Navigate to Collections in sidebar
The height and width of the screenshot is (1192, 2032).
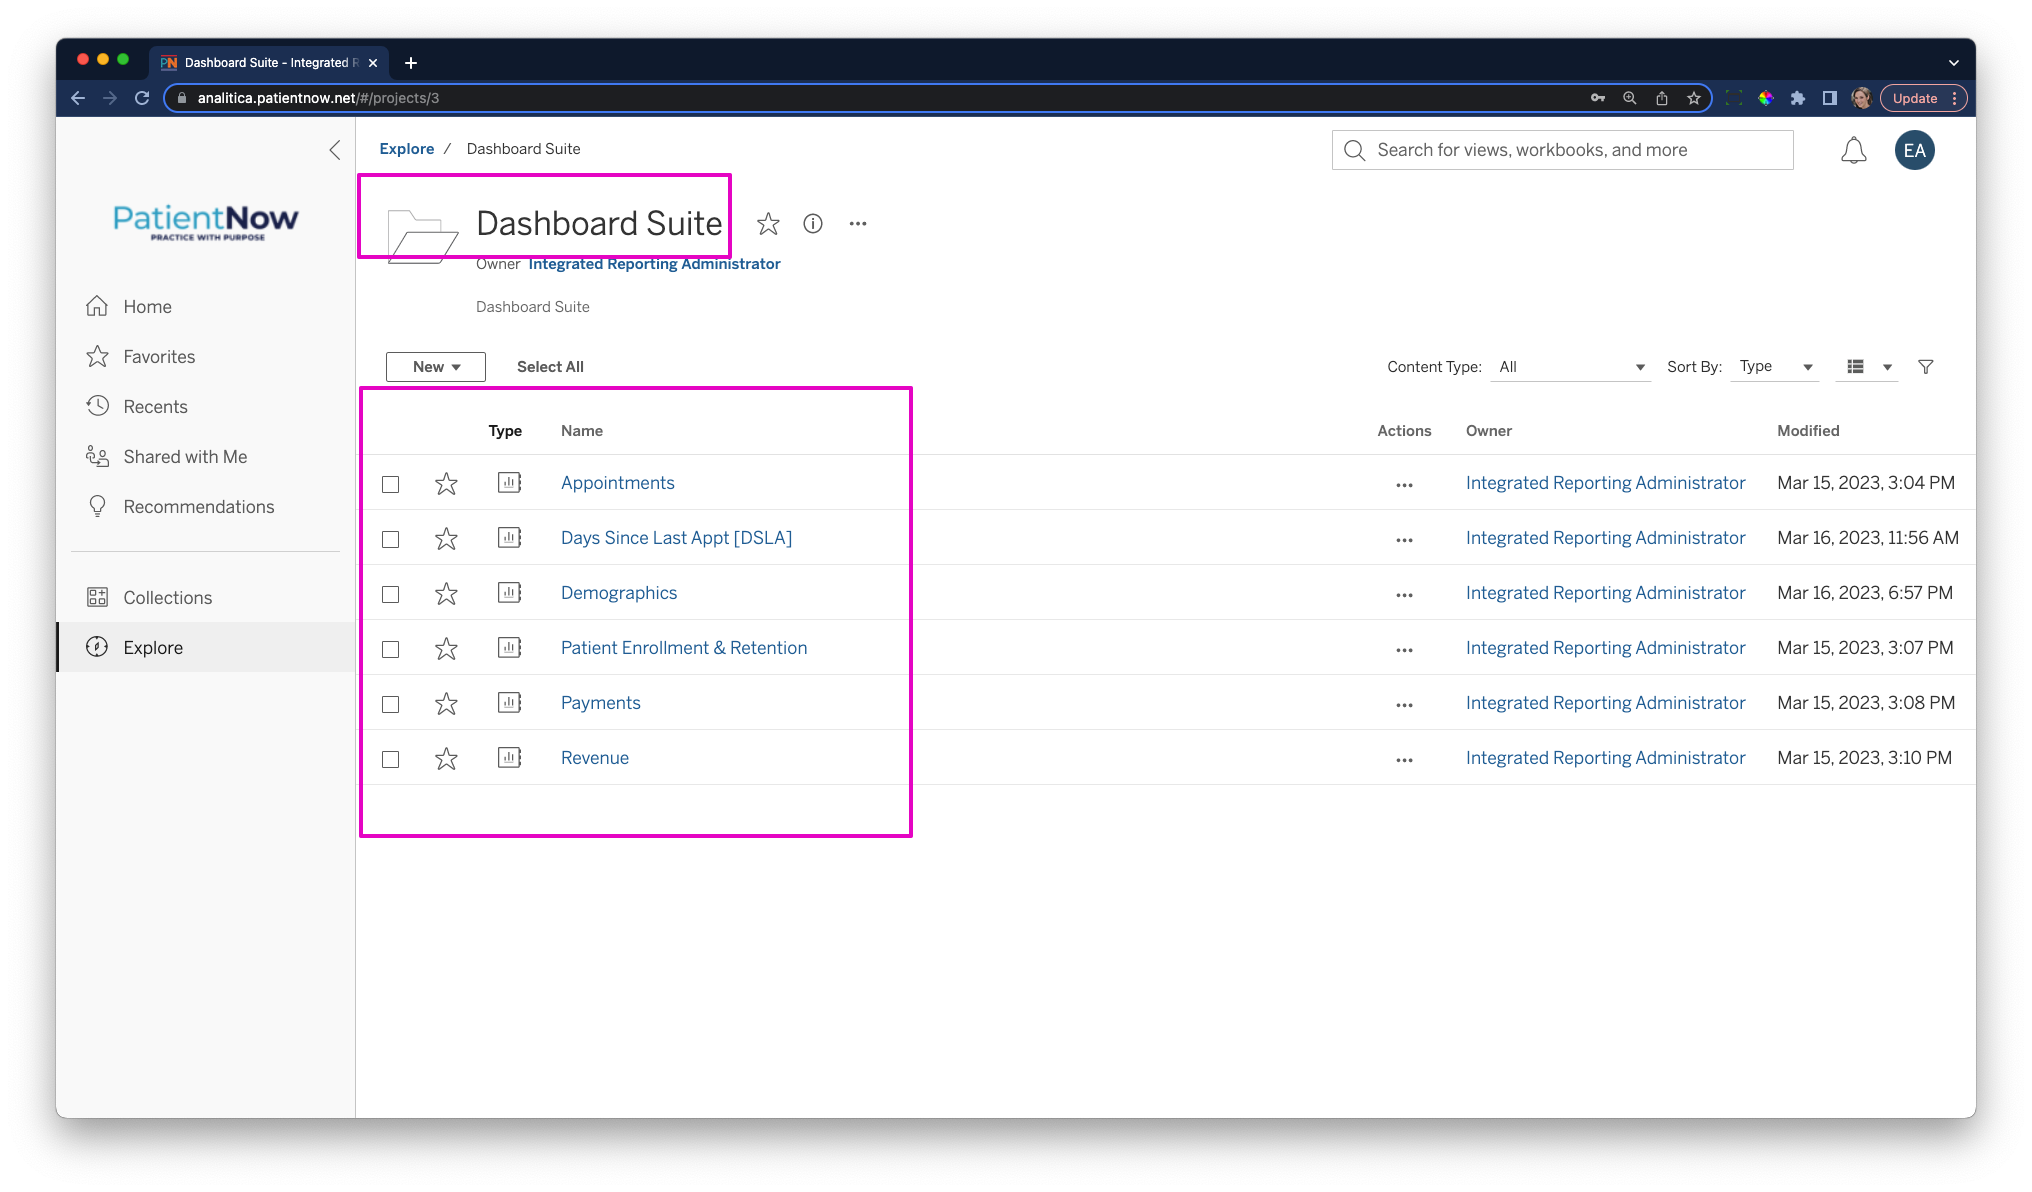(167, 596)
